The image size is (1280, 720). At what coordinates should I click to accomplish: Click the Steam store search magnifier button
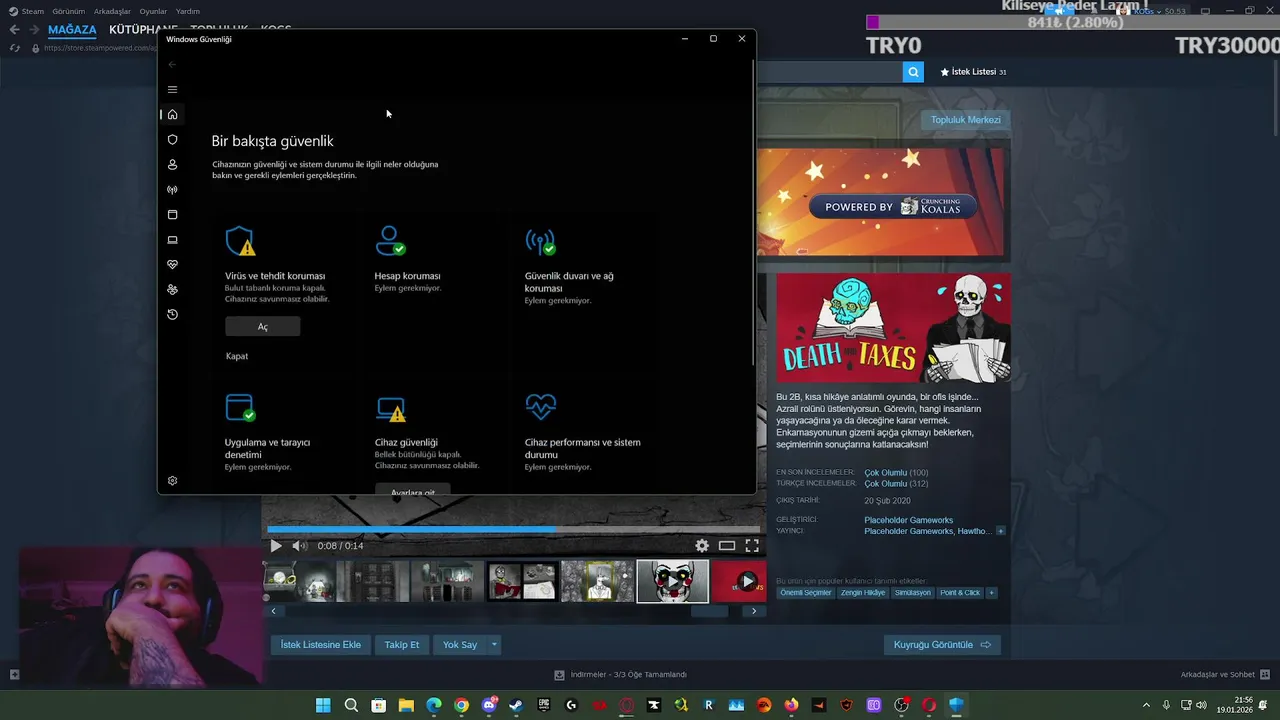(x=913, y=72)
